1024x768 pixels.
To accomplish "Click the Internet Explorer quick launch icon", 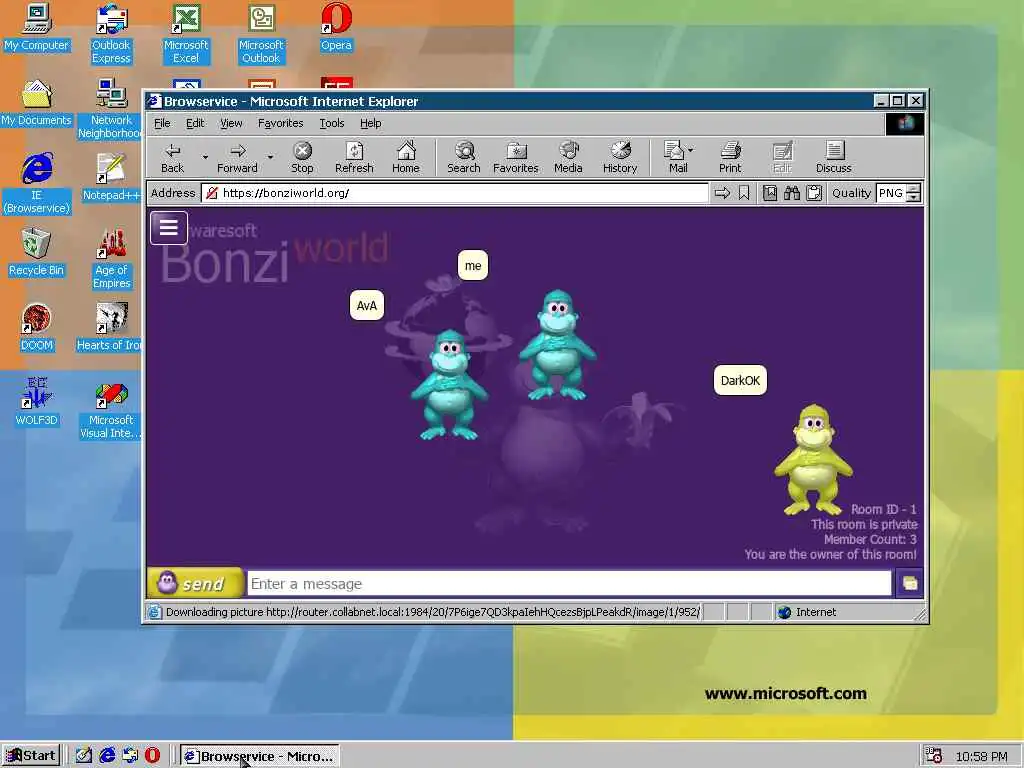I will (107, 755).
